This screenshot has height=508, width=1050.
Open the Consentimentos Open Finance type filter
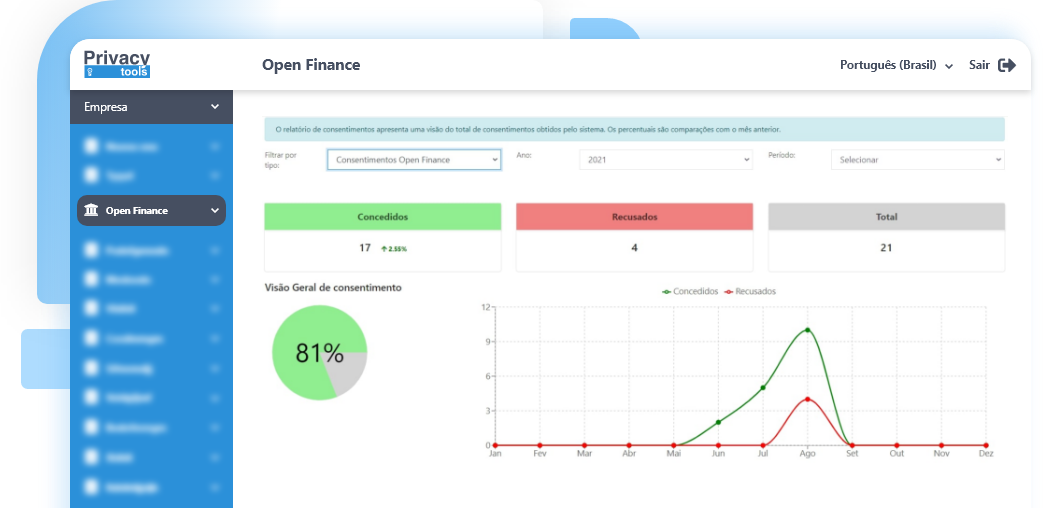(414, 160)
